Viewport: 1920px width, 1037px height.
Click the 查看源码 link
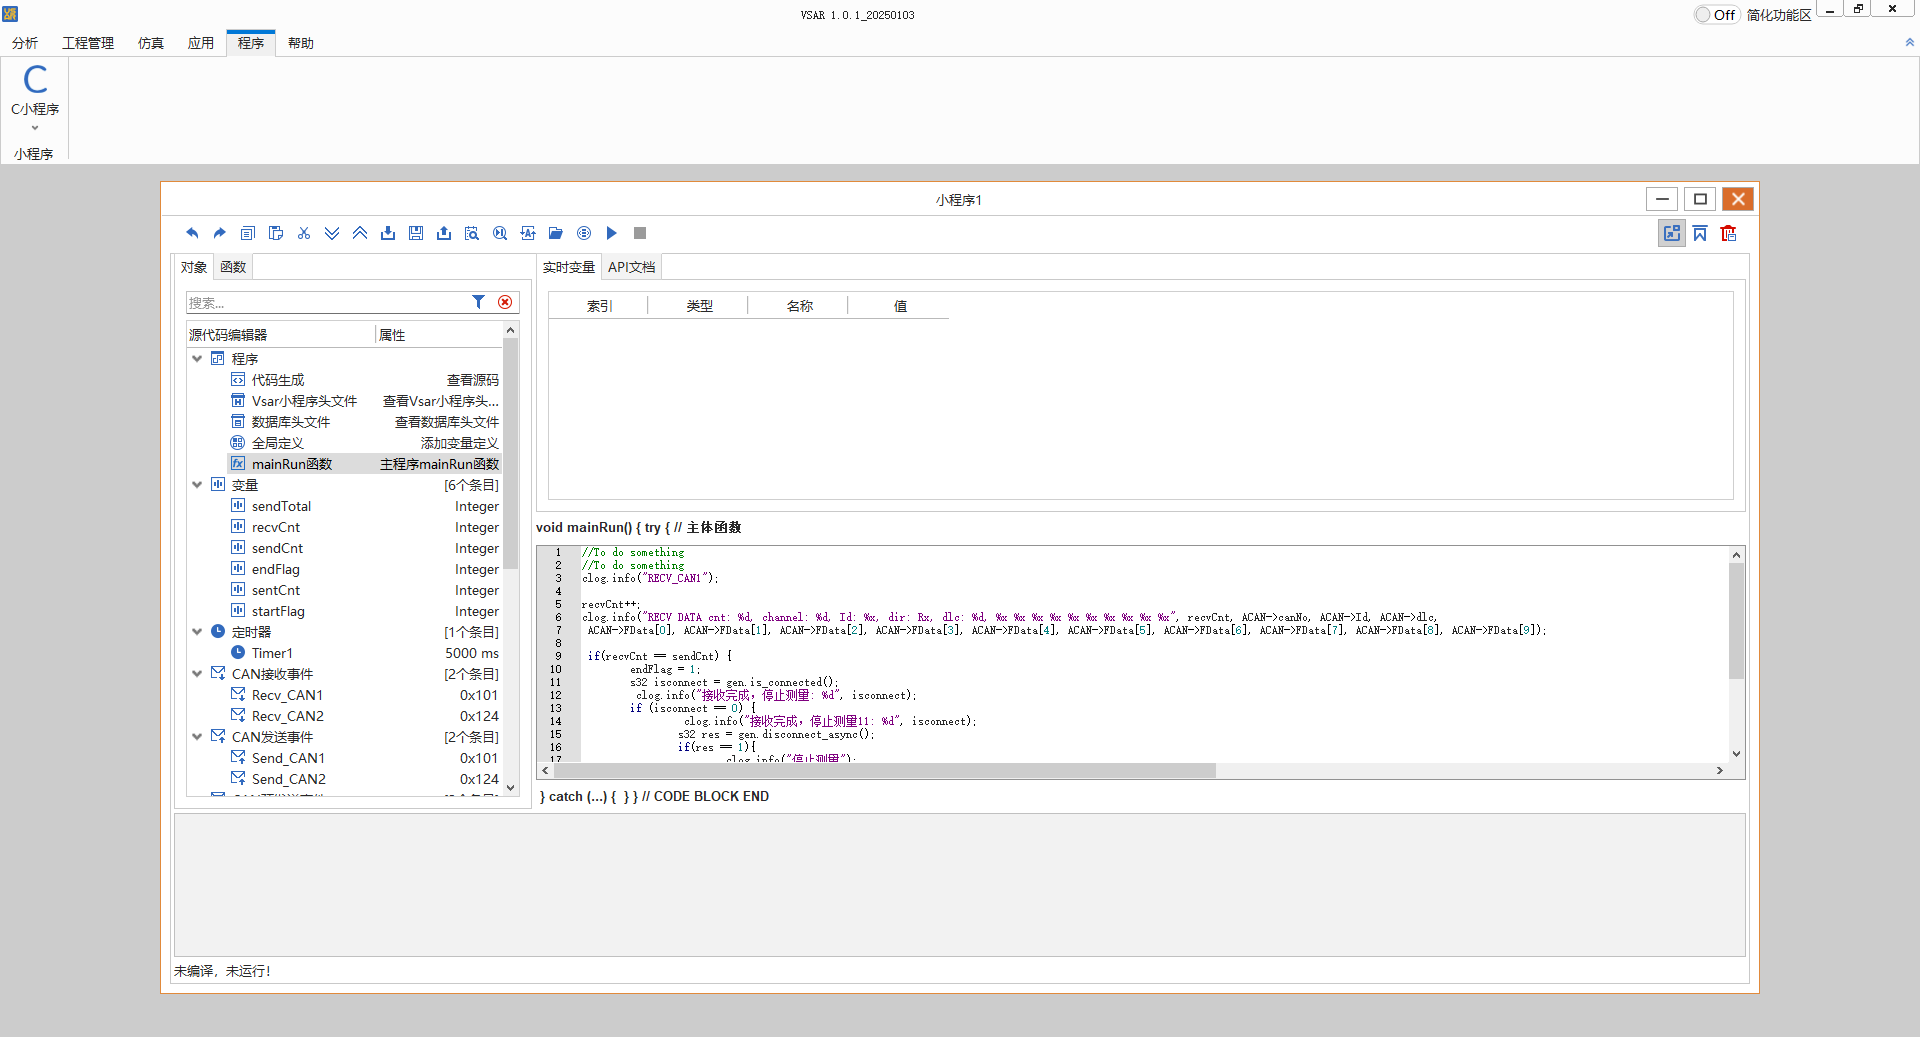(x=472, y=380)
